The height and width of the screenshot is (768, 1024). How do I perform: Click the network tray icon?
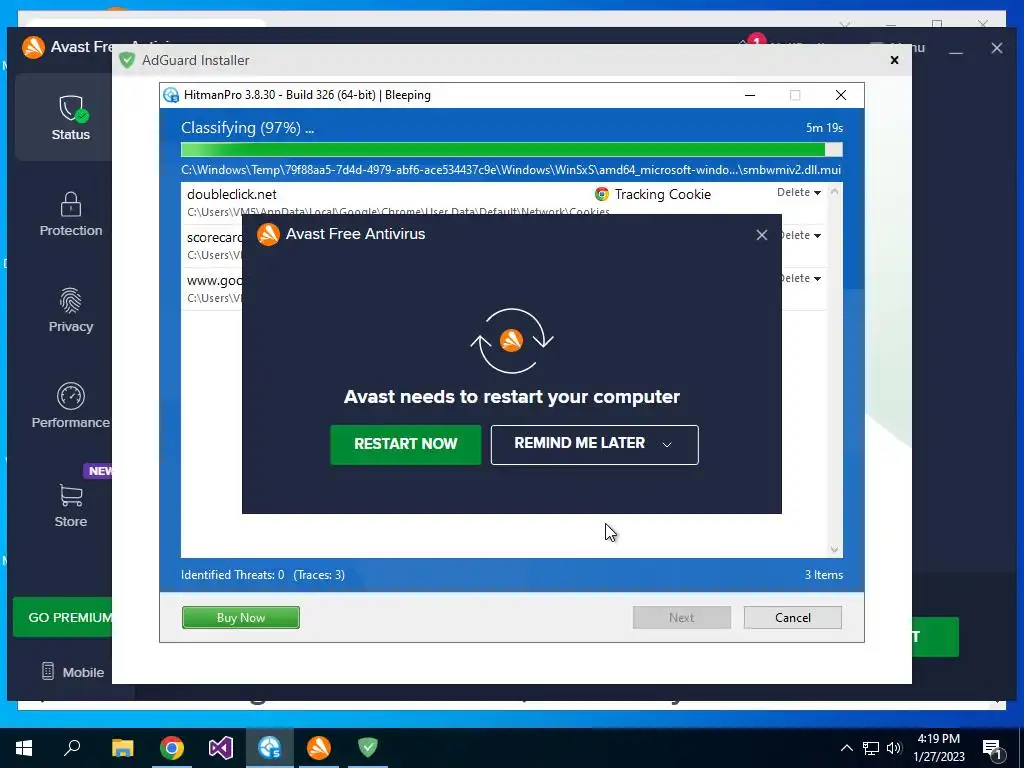[x=871, y=748]
